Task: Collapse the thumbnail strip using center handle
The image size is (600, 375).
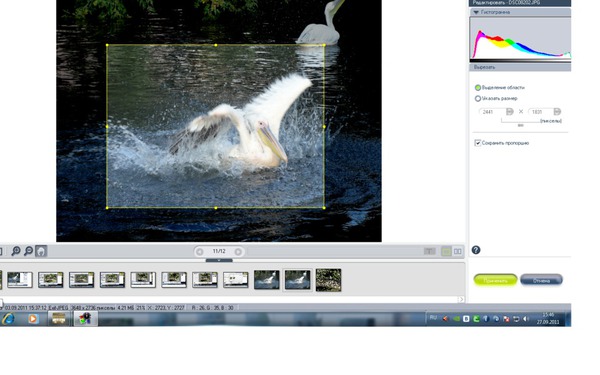Action: click(x=219, y=260)
